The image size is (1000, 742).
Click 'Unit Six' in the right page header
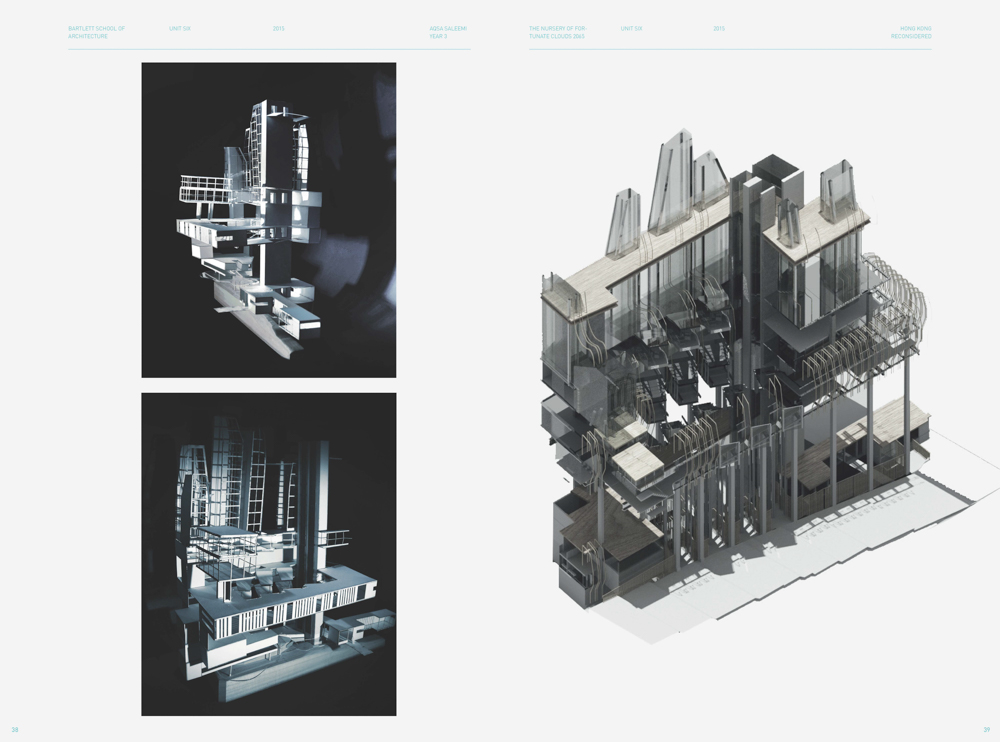click(631, 29)
